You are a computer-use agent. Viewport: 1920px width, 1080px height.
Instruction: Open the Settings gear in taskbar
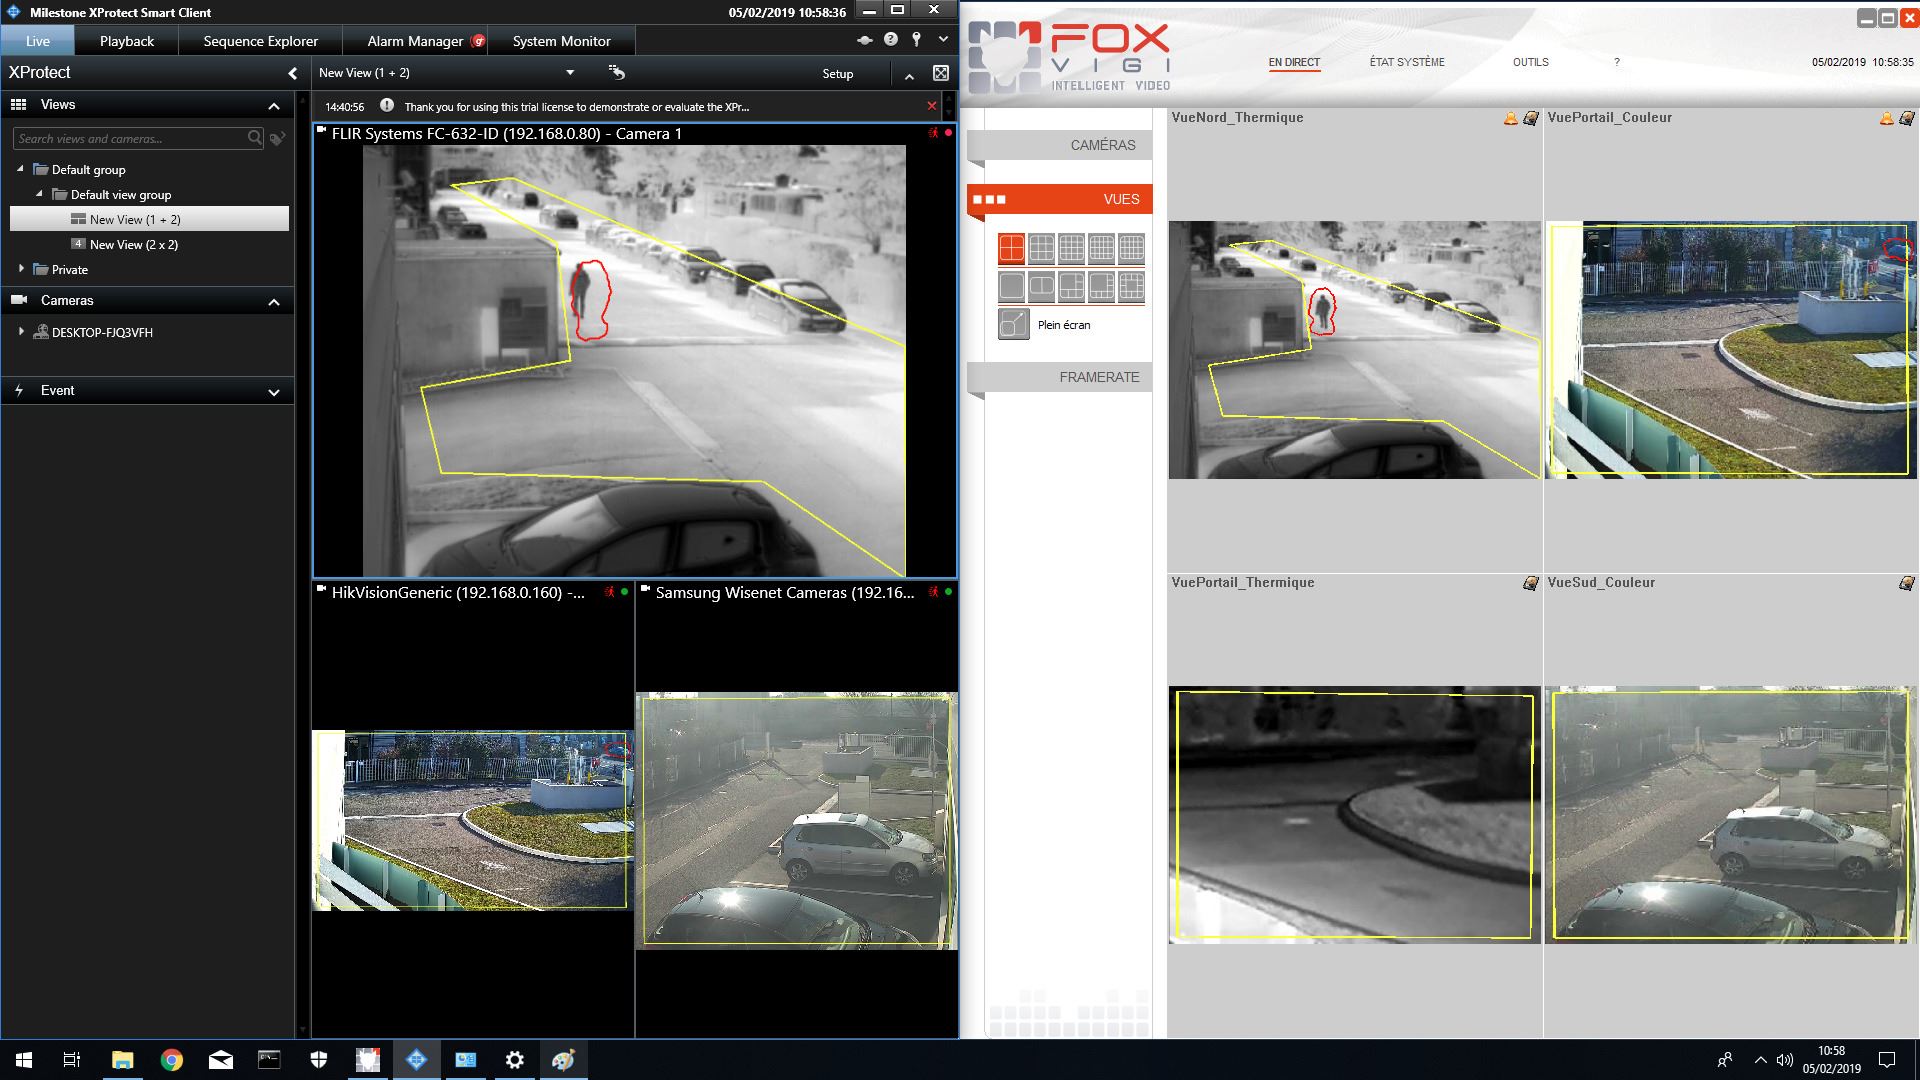(x=515, y=1060)
